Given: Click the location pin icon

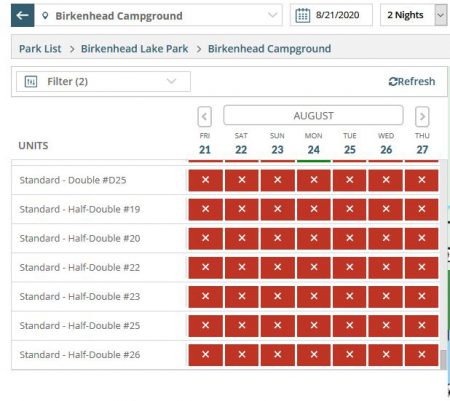Looking at the screenshot, I should click(x=45, y=15).
